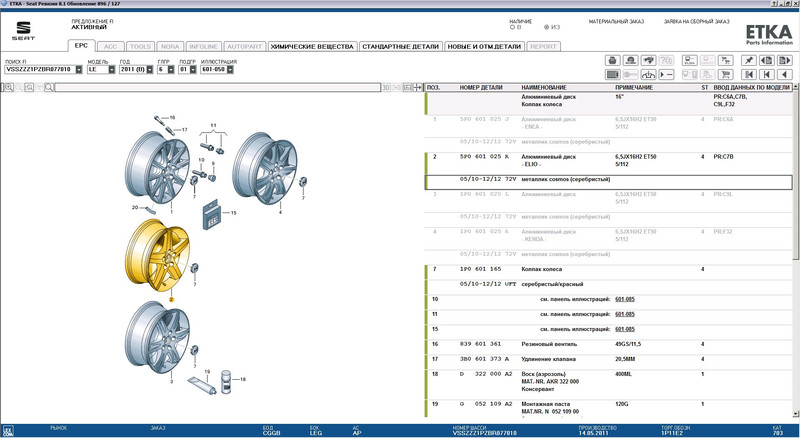Viewport: 800px width, 438px height.
Task: Open the ГЛГР dropdown showing 6
Action: pos(171,69)
